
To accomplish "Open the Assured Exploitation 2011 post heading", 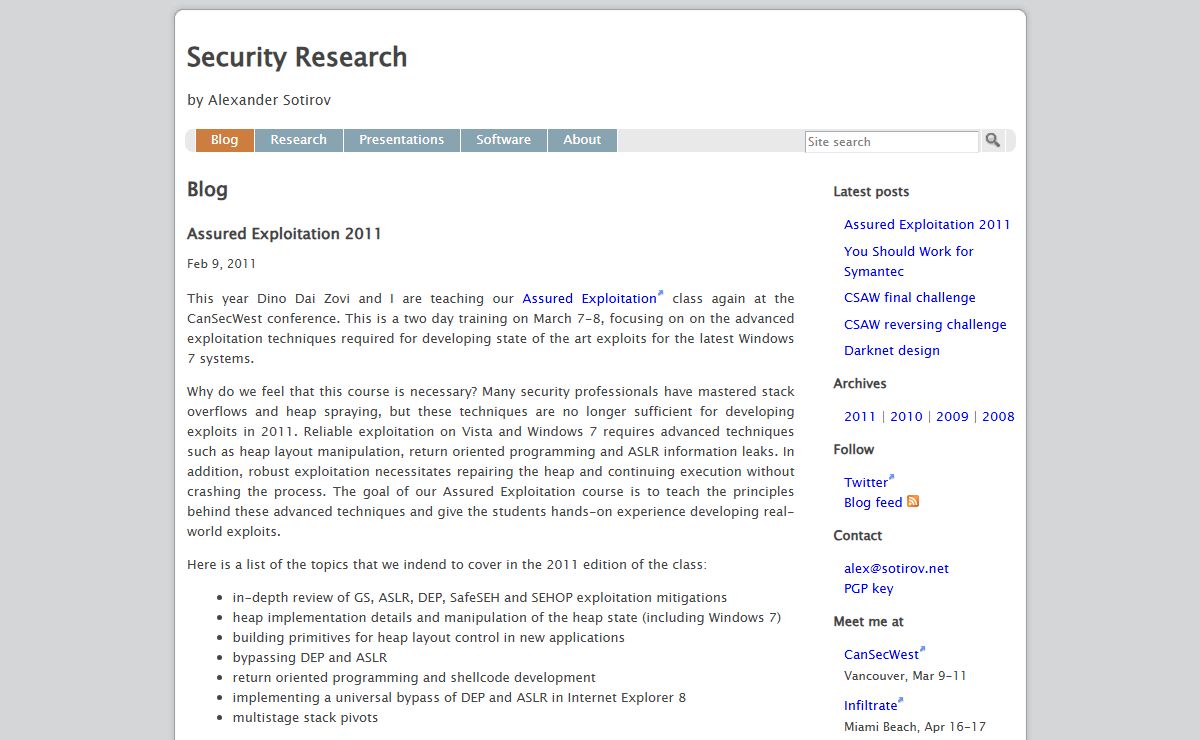I will point(285,234).
